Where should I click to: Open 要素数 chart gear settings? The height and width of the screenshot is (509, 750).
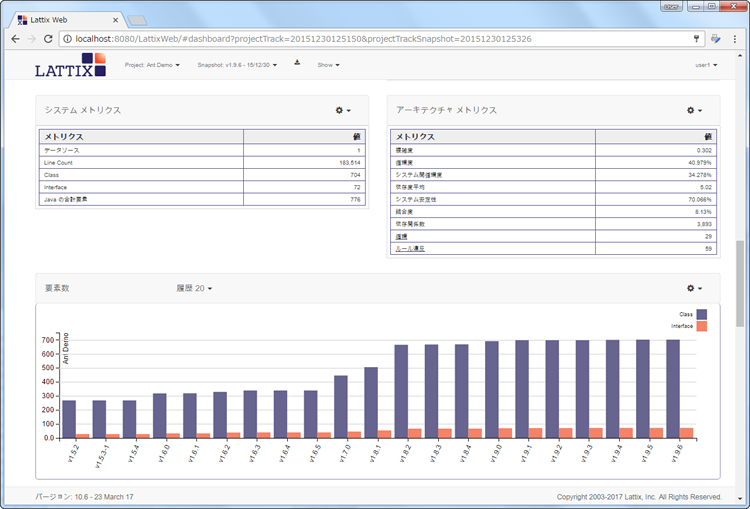(x=695, y=288)
